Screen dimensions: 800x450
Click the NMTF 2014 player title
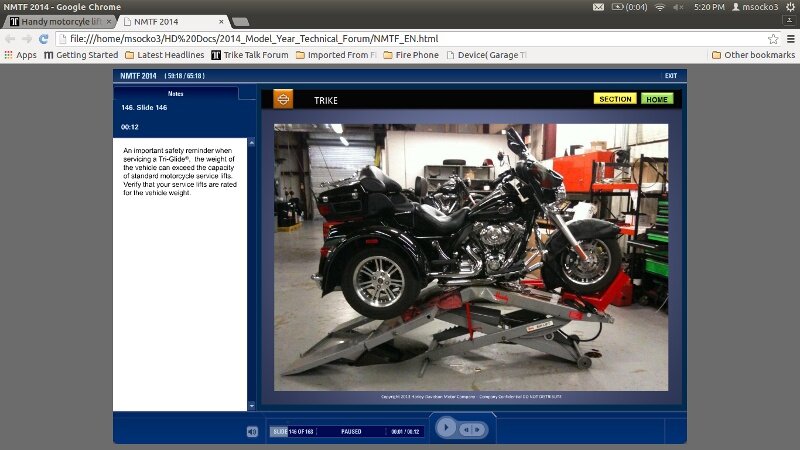(x=138, y=76)
